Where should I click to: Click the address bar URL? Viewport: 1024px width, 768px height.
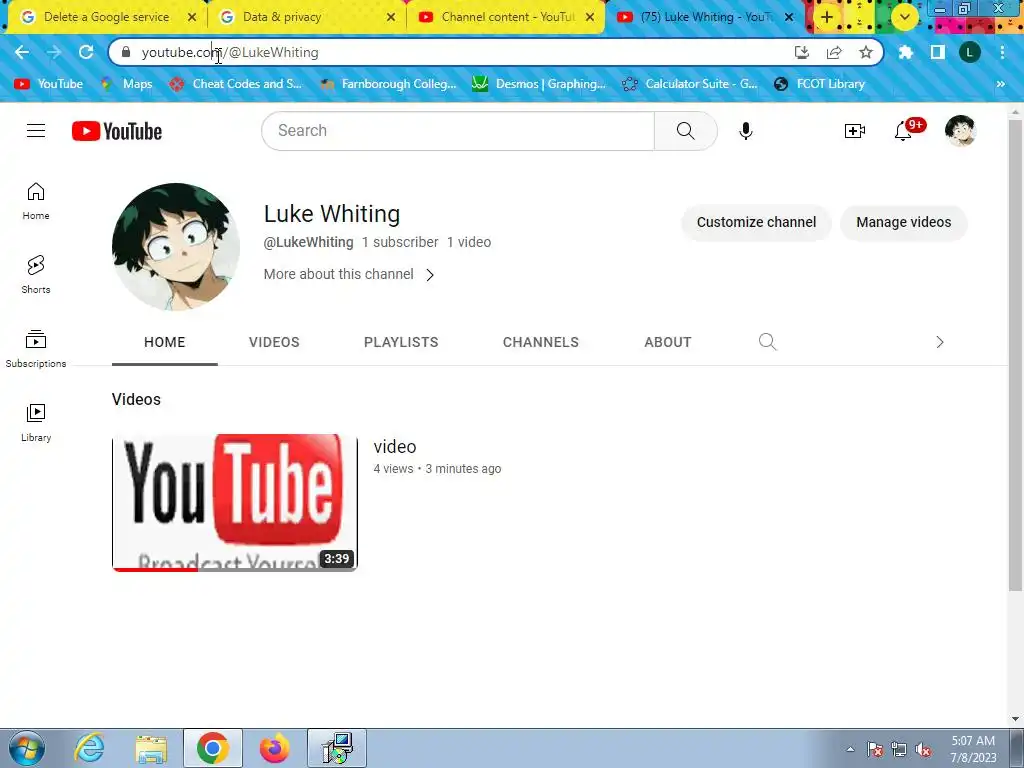pos(230,52)
